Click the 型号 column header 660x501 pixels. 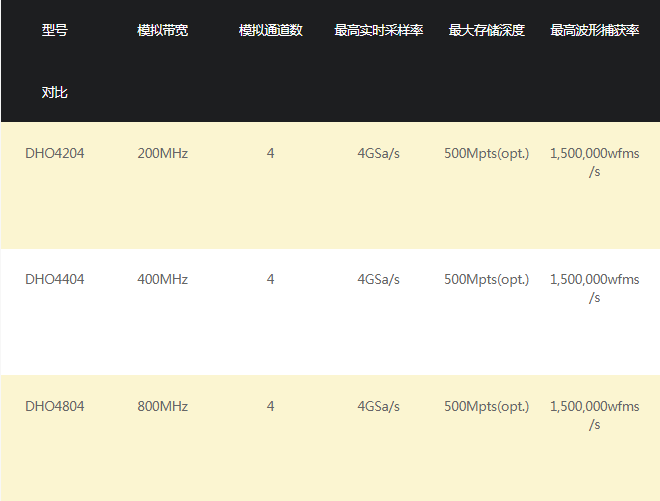(55, 30)
